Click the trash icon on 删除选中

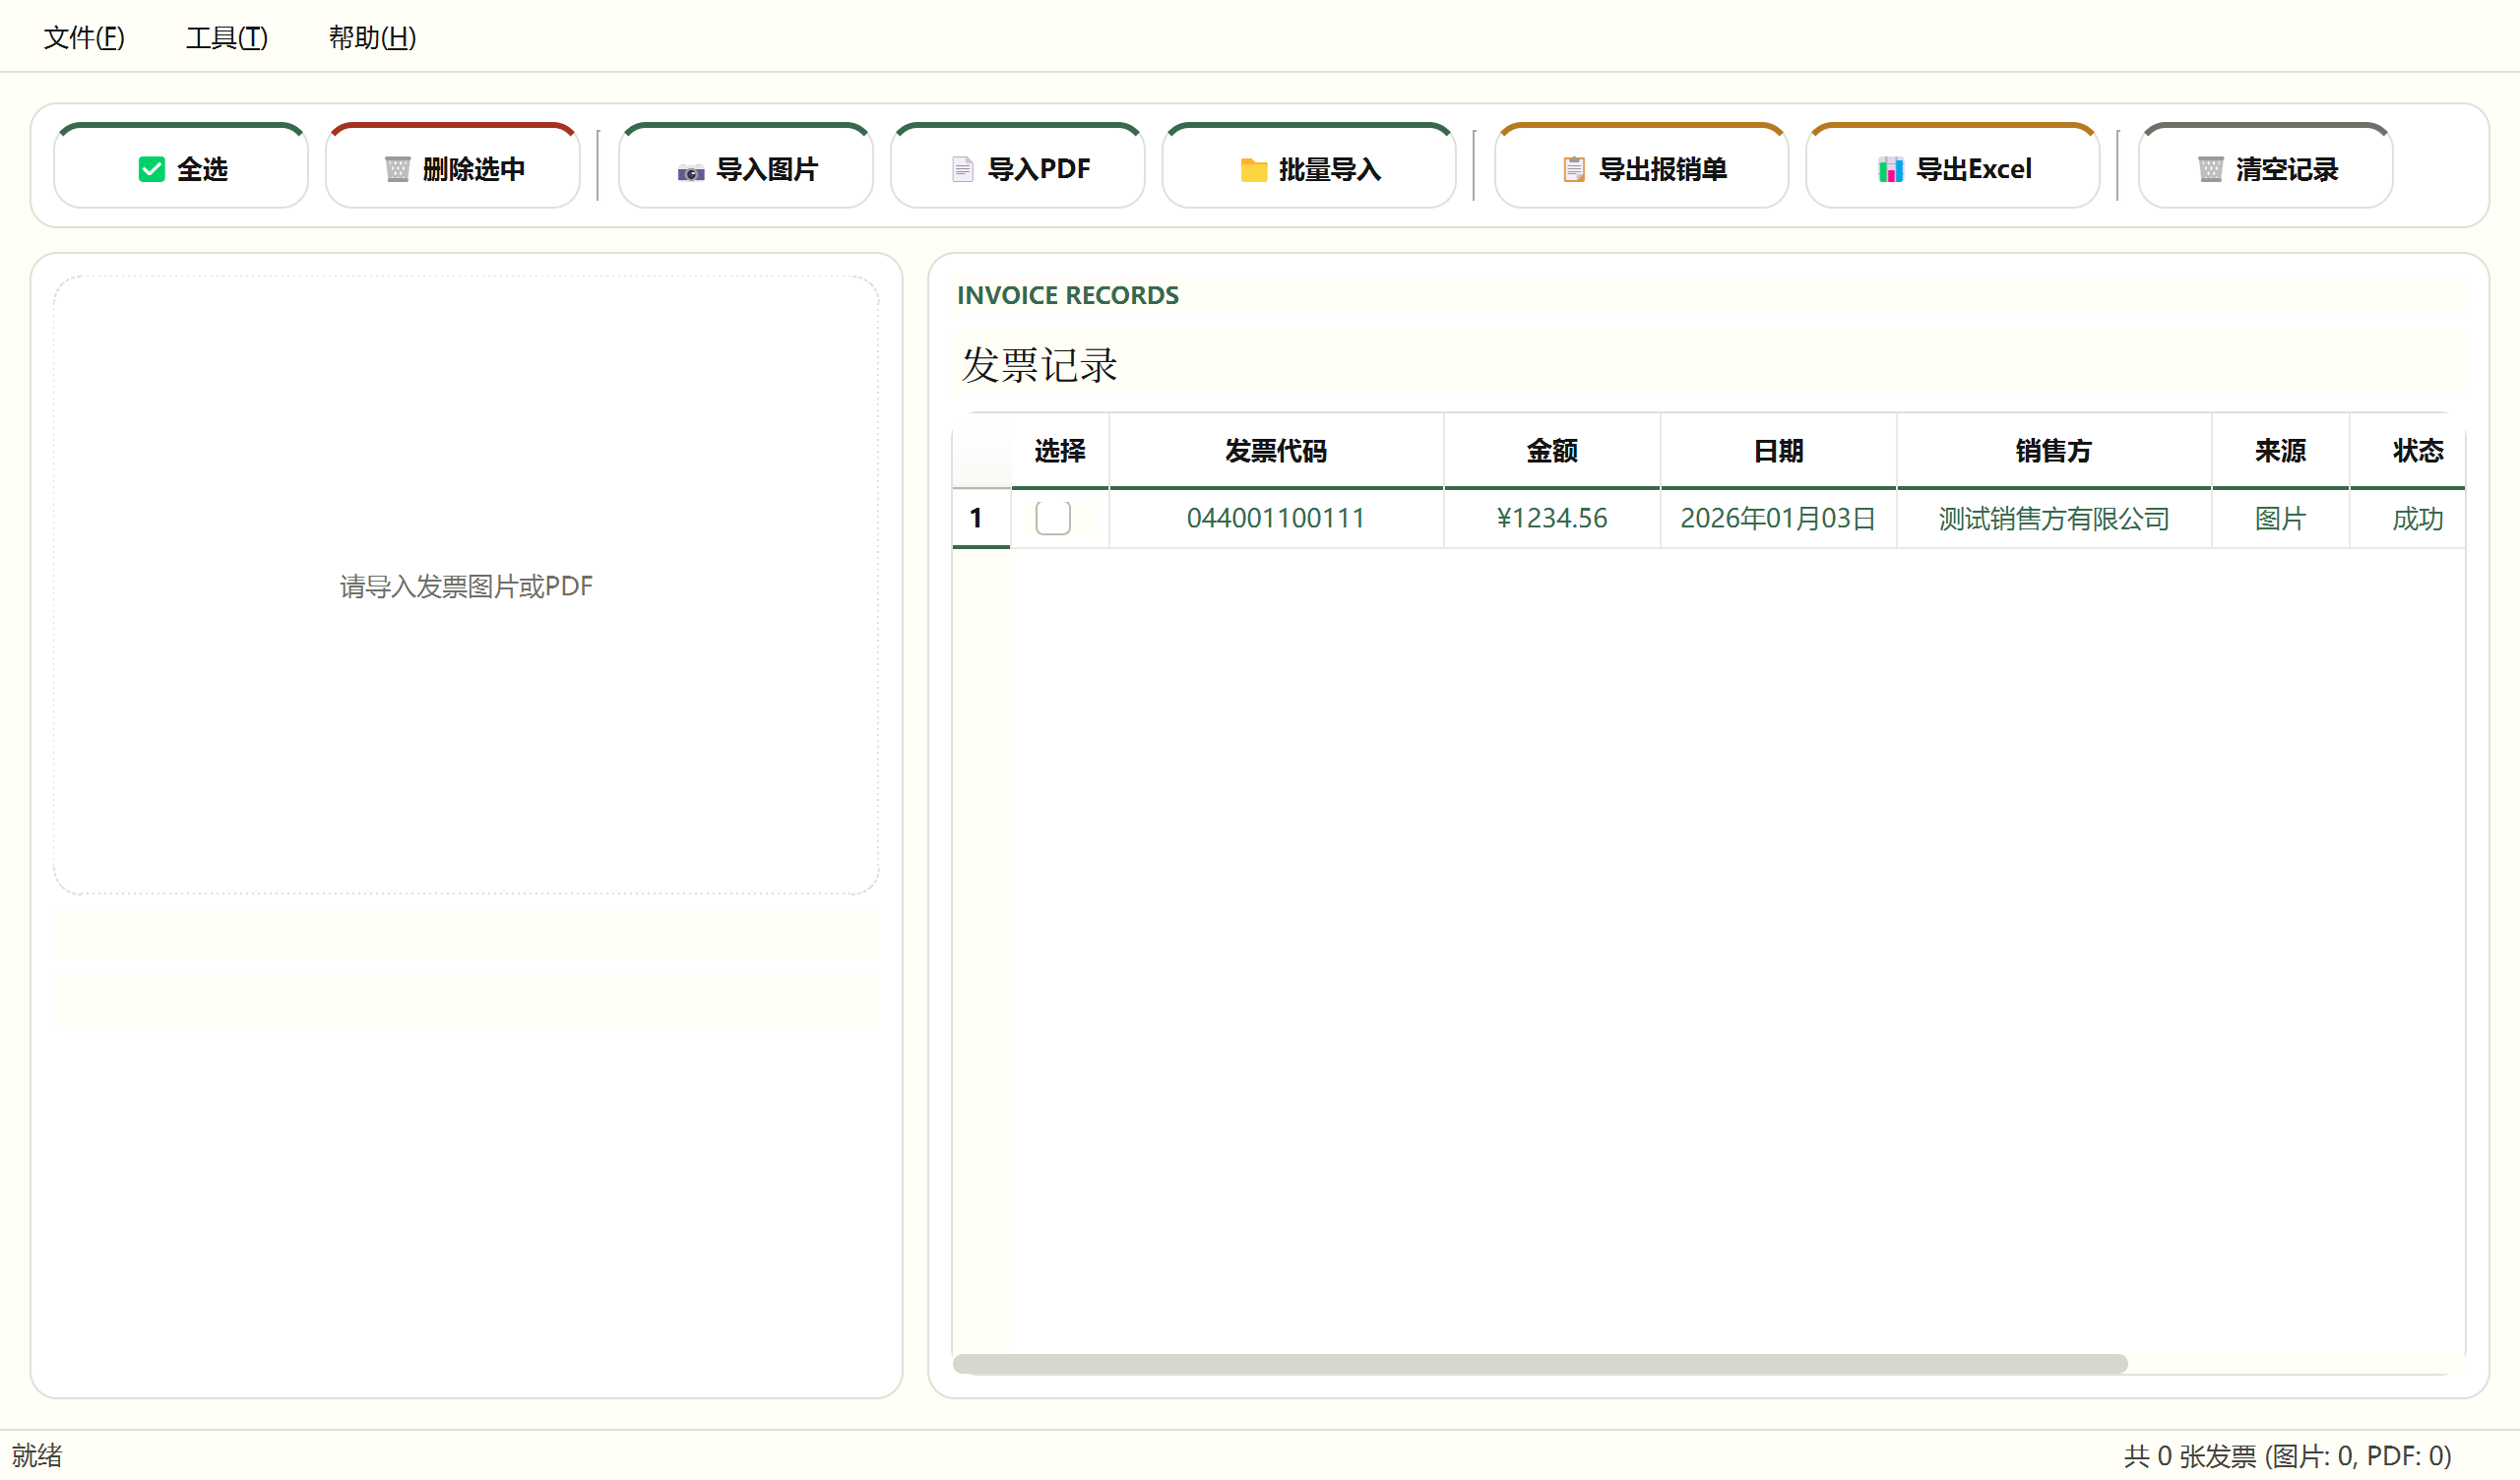point(397,169)
